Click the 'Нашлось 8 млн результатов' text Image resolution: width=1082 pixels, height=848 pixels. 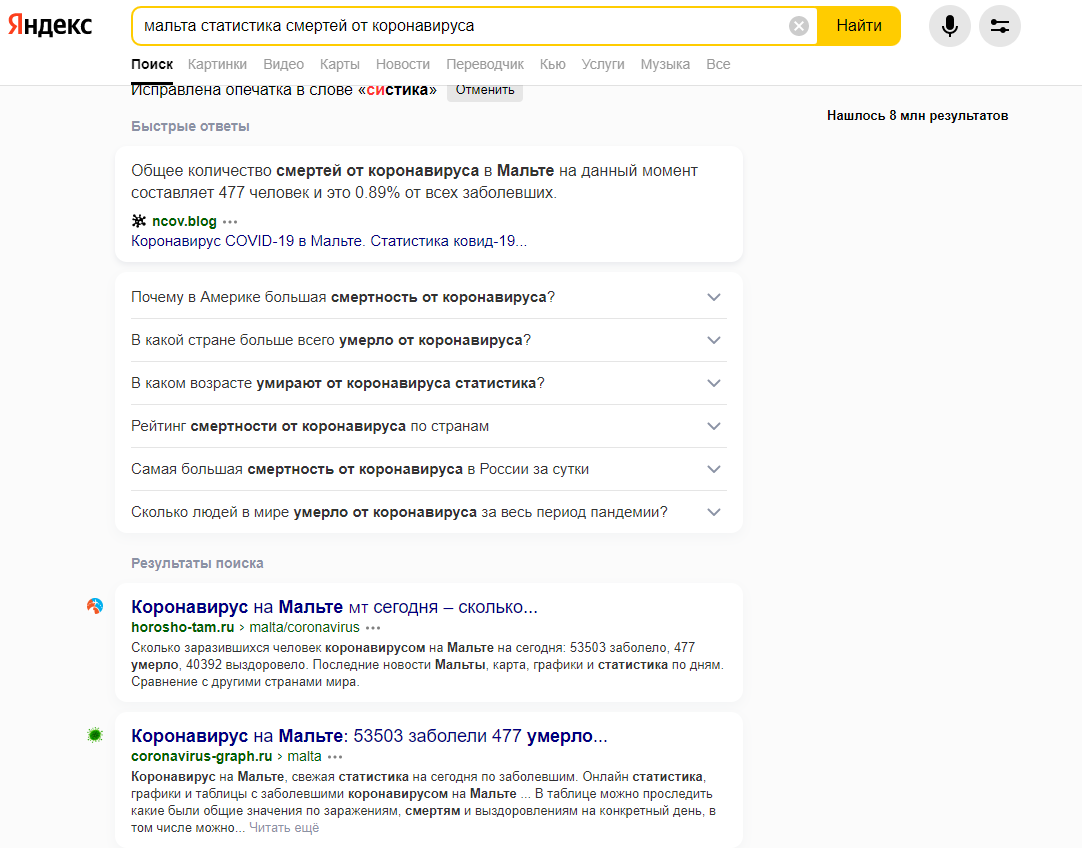coord(917,116)
